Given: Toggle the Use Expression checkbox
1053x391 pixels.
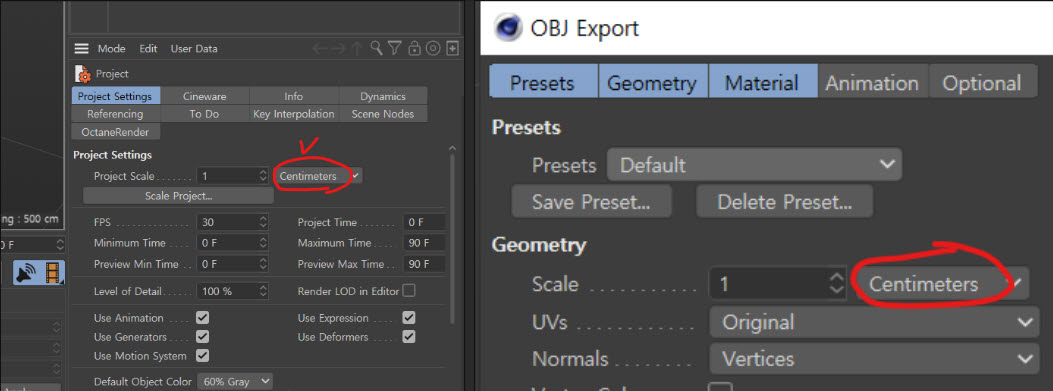Looking at the screenshot, I should click(x=408, y=318).
